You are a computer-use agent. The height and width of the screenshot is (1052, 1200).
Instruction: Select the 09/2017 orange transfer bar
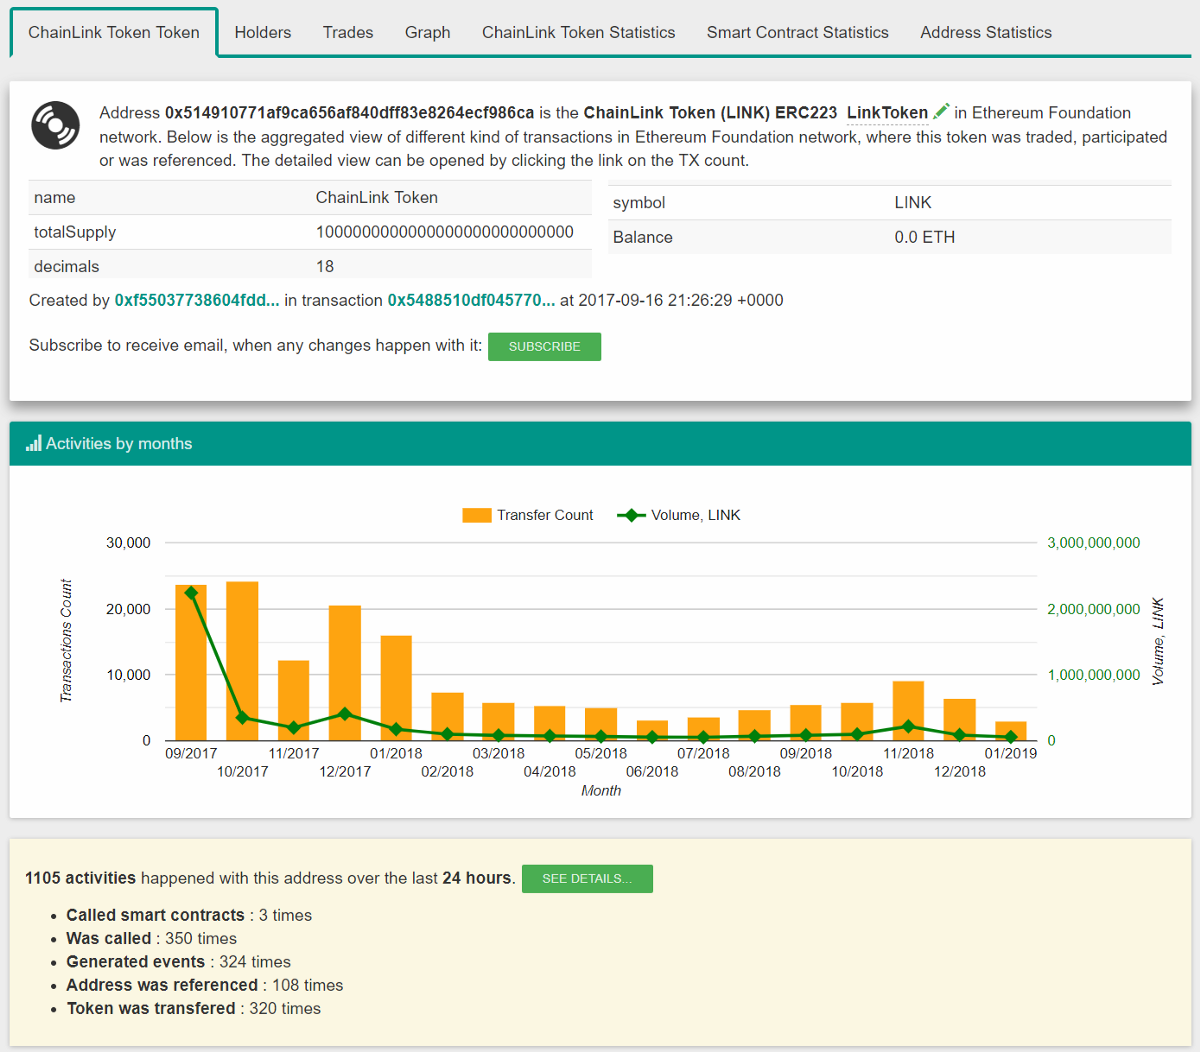coord(191,662)
